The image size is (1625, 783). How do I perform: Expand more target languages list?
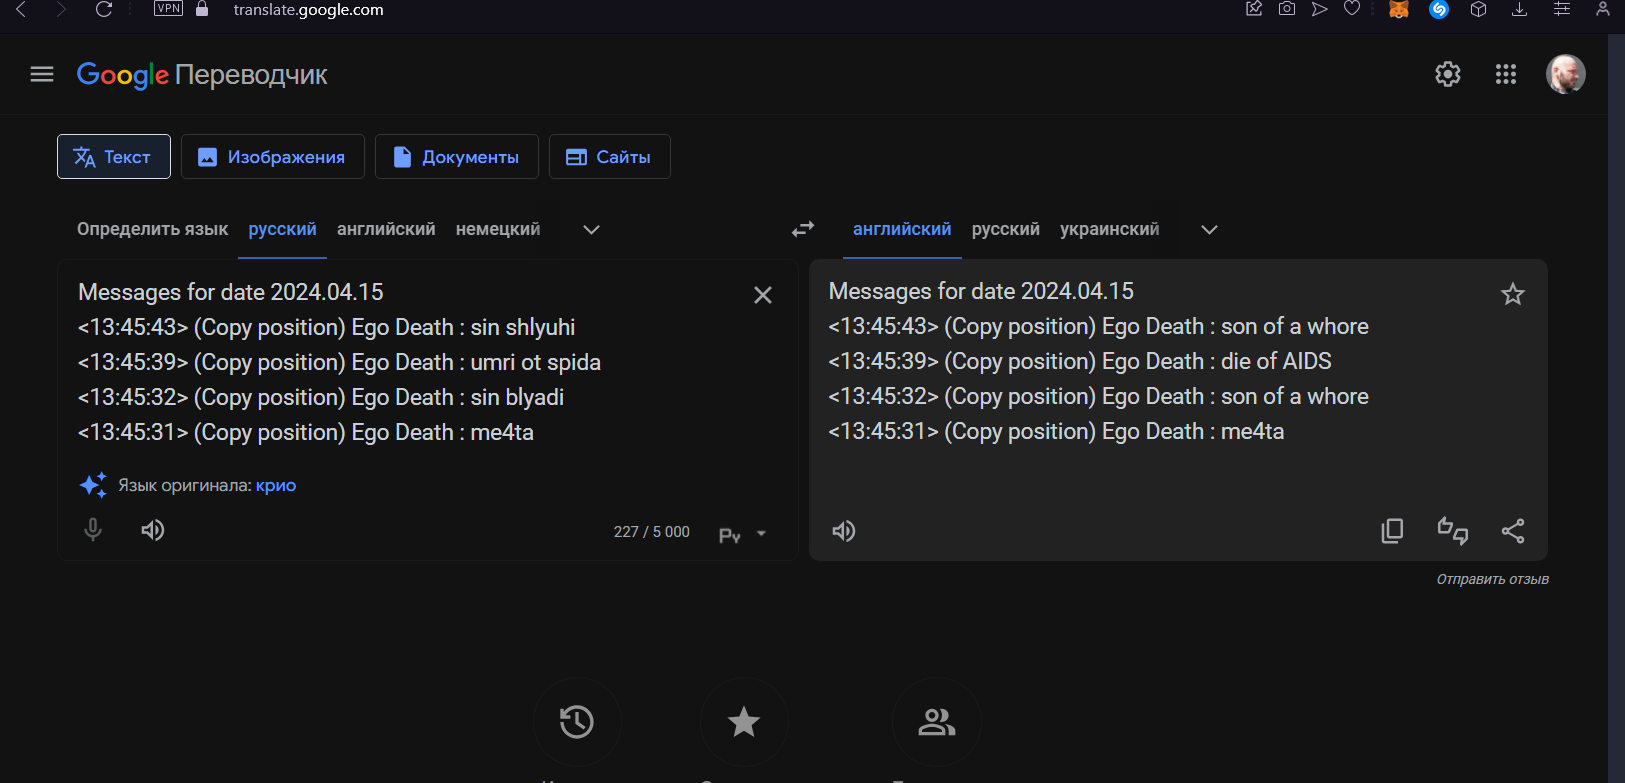pos(1209,230)
